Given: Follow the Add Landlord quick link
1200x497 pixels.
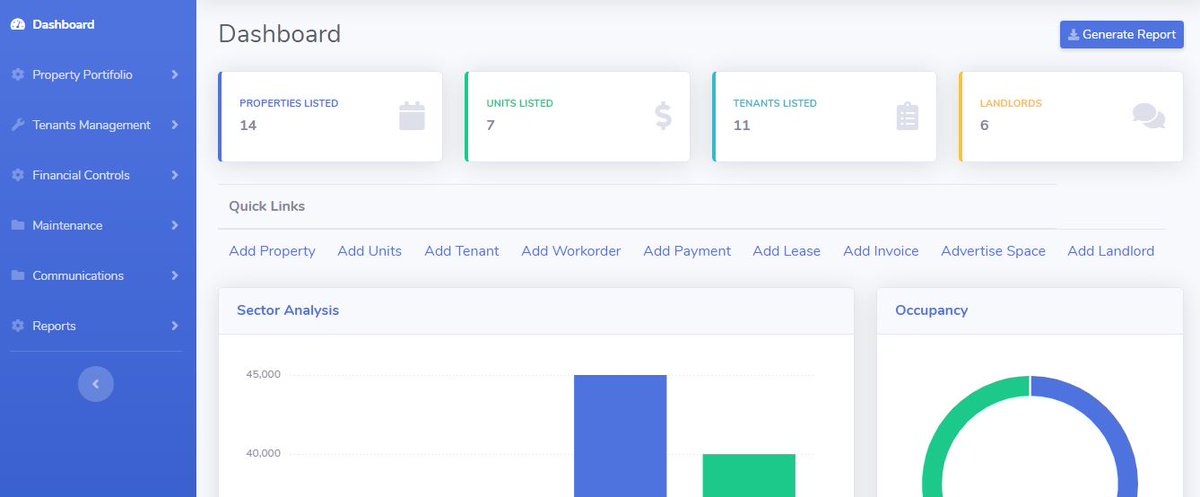Looking at the screenshot, I should (x=1111, y=251).
